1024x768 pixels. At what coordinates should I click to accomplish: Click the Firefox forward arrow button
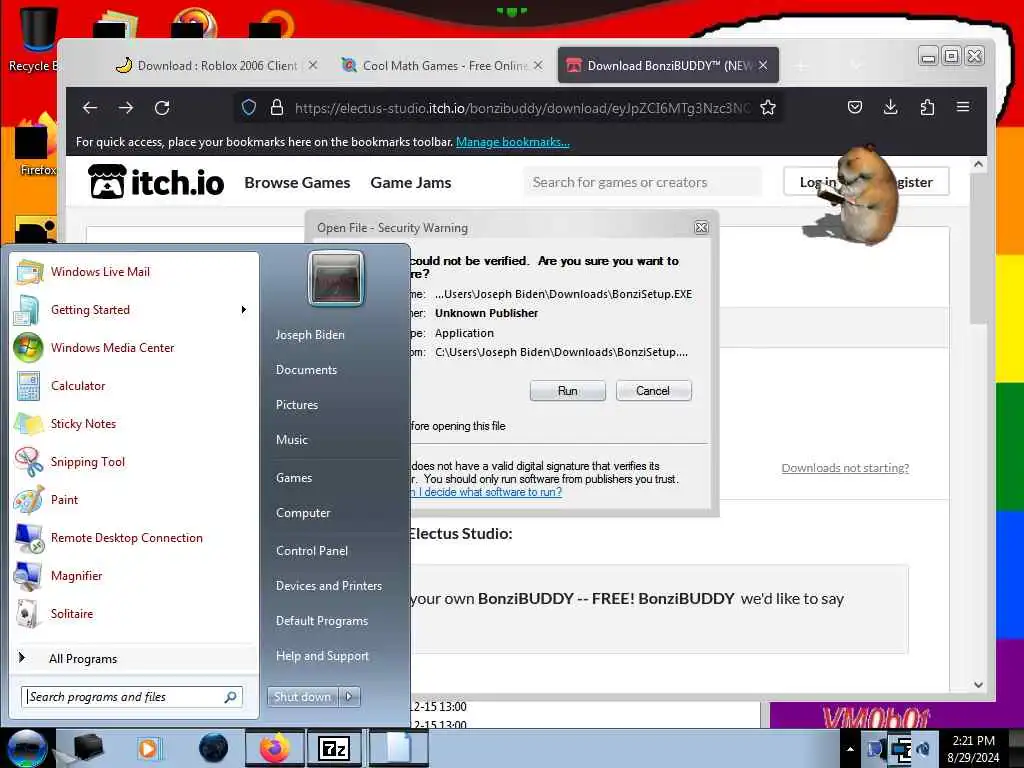(x=126, y=108)
